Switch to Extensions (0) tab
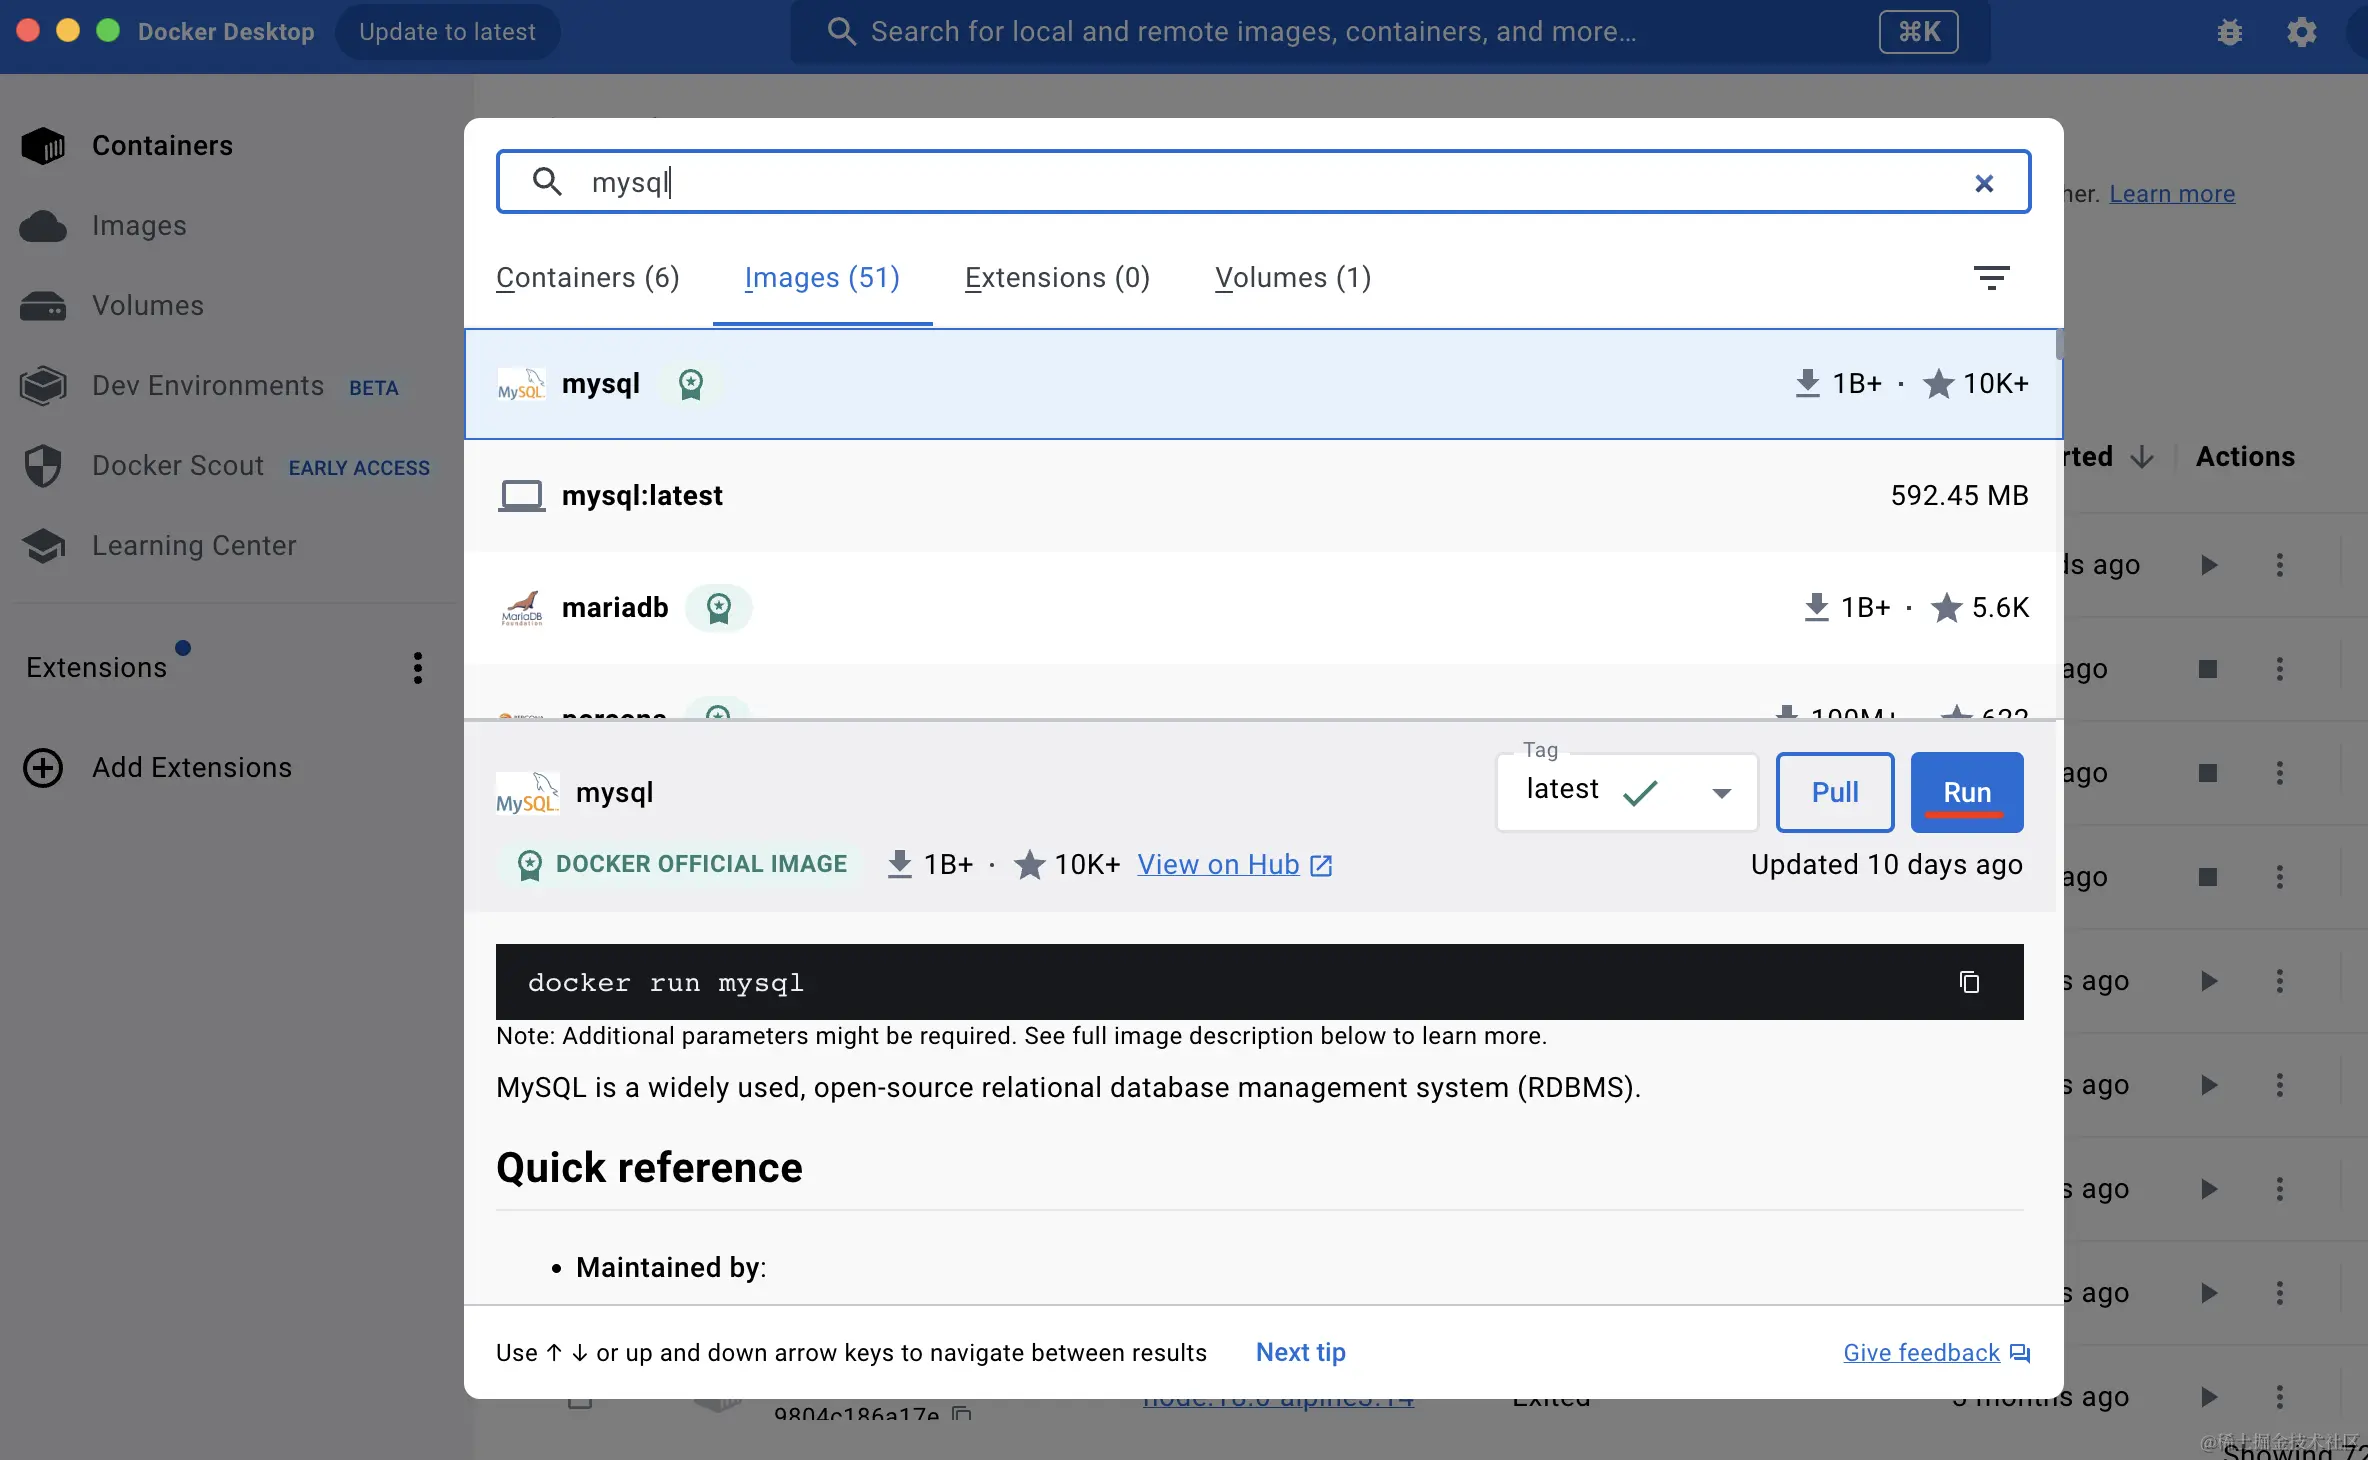The height and width of the screenshot is (1460, 2368). point(1056,278)
